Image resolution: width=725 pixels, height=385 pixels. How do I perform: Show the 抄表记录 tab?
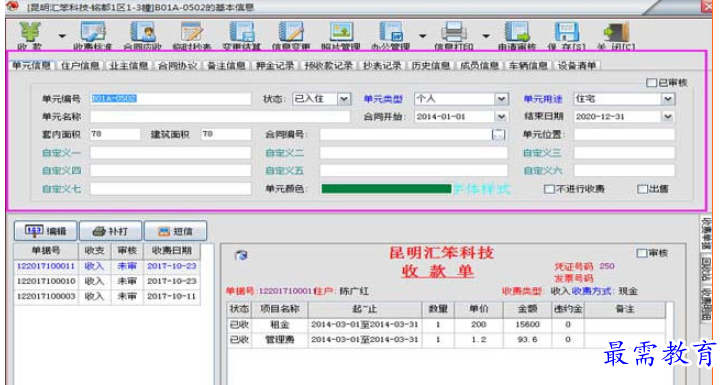pyautogui.click(x=382, y=66)
